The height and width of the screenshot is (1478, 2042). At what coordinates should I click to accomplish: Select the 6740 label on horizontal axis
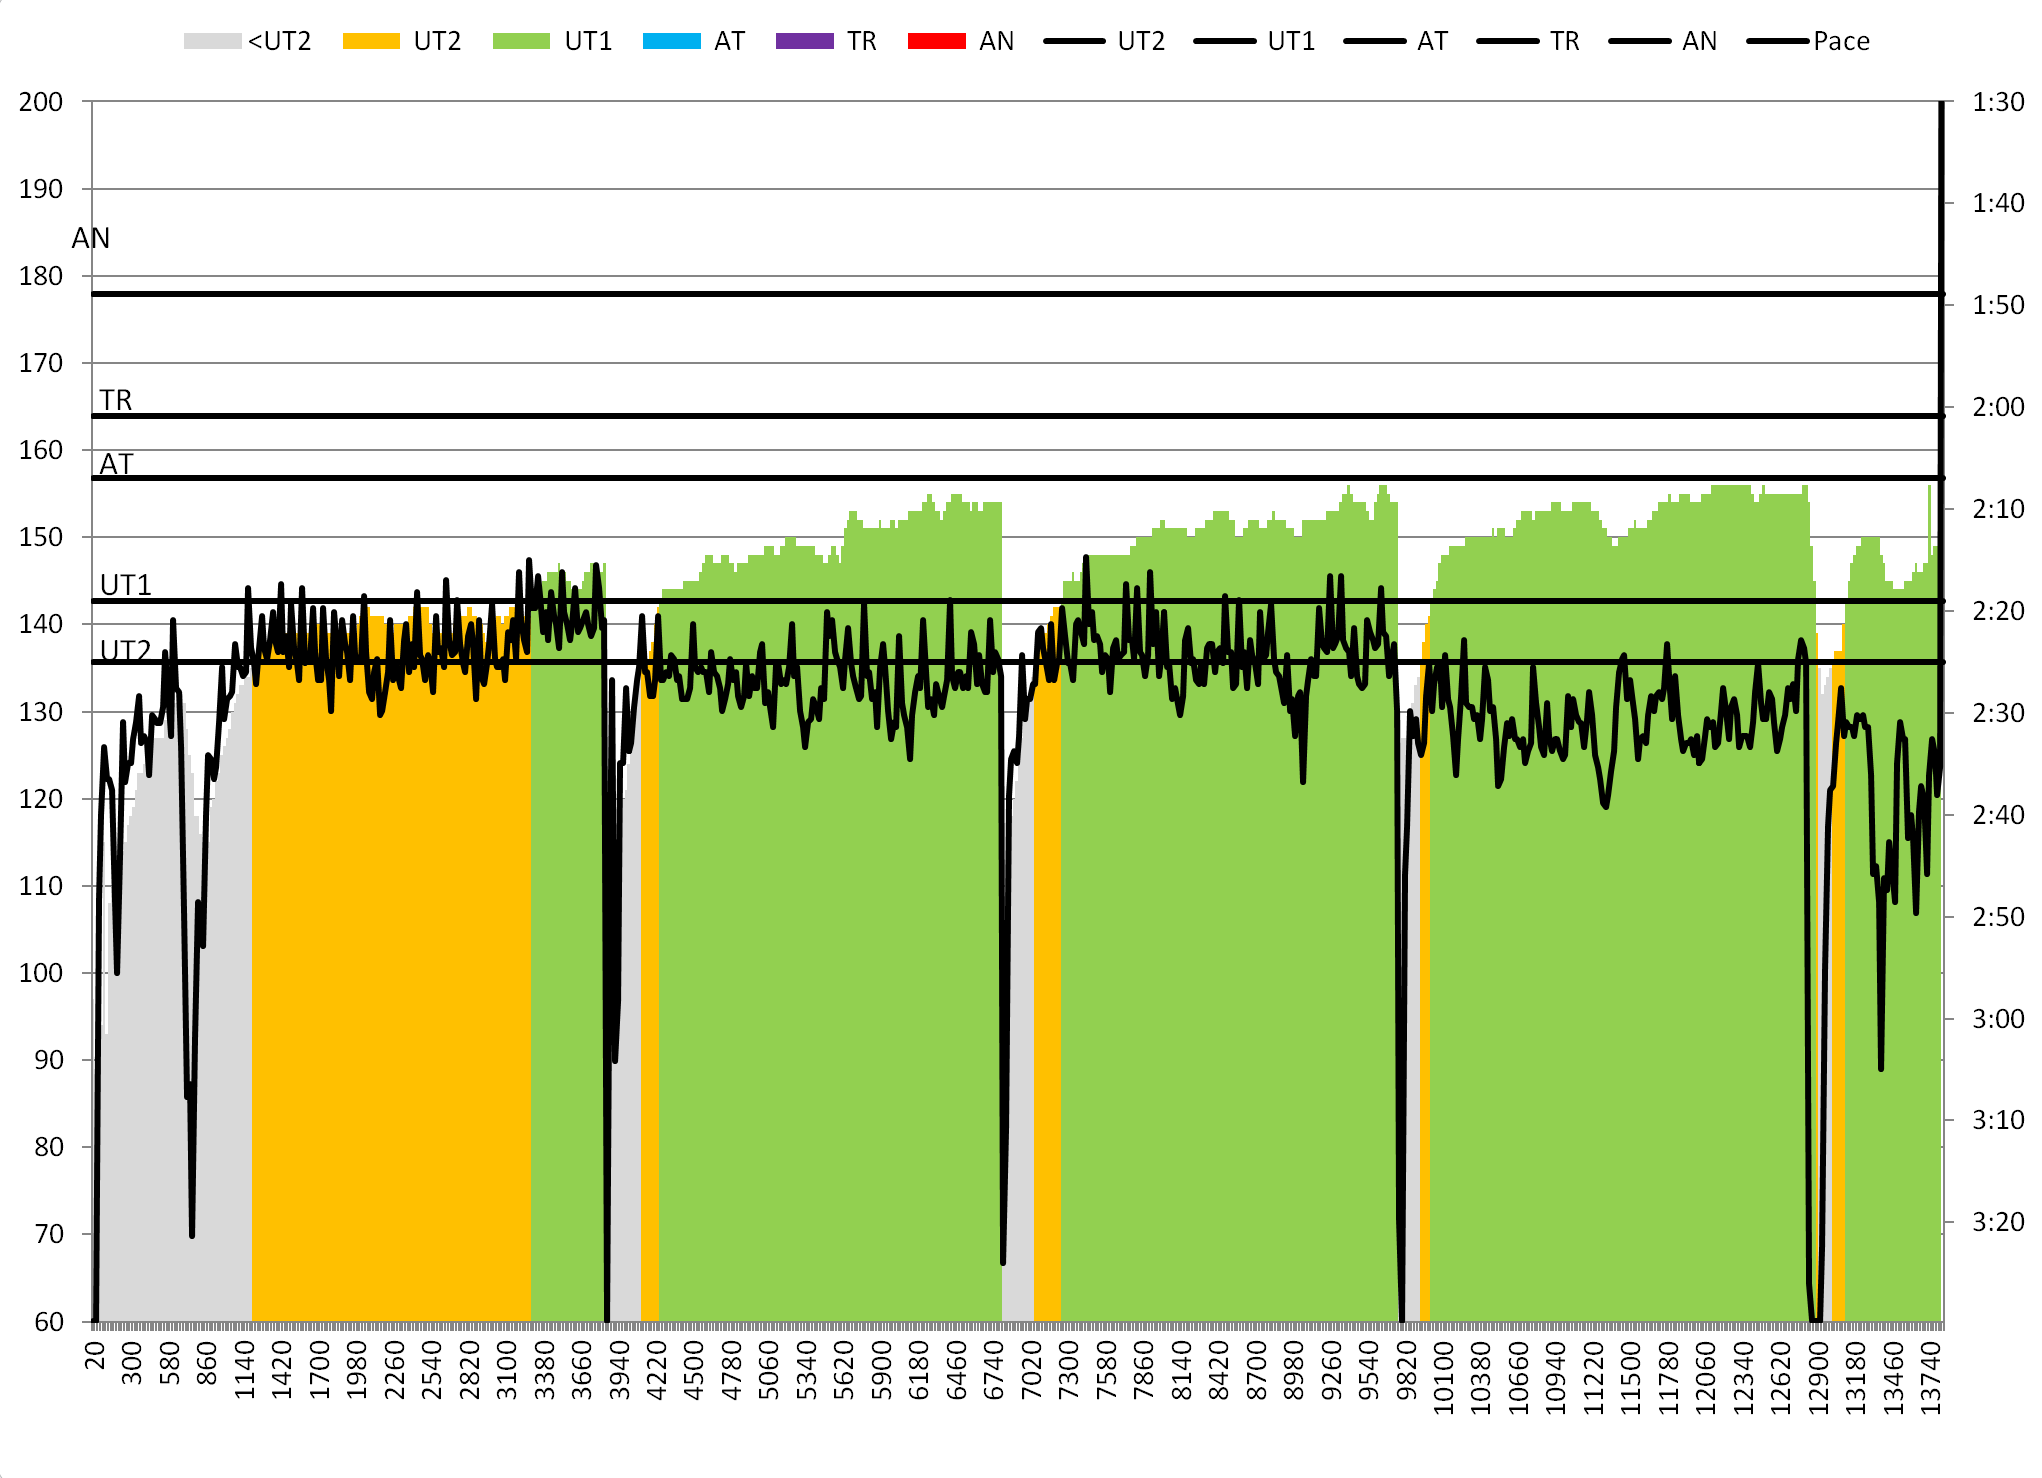click(x=994, y=1372)
